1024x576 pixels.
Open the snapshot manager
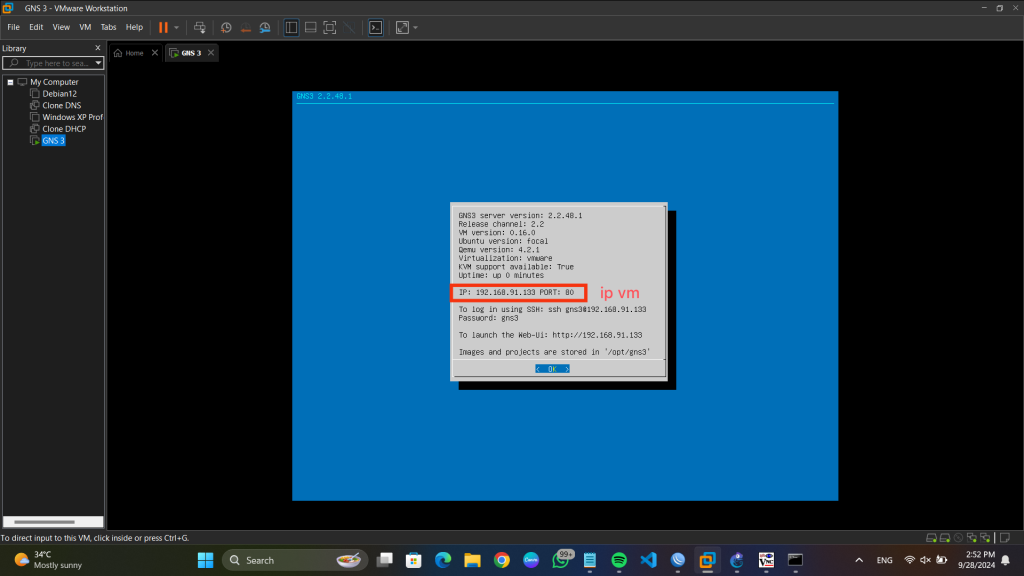coord(265,28)
